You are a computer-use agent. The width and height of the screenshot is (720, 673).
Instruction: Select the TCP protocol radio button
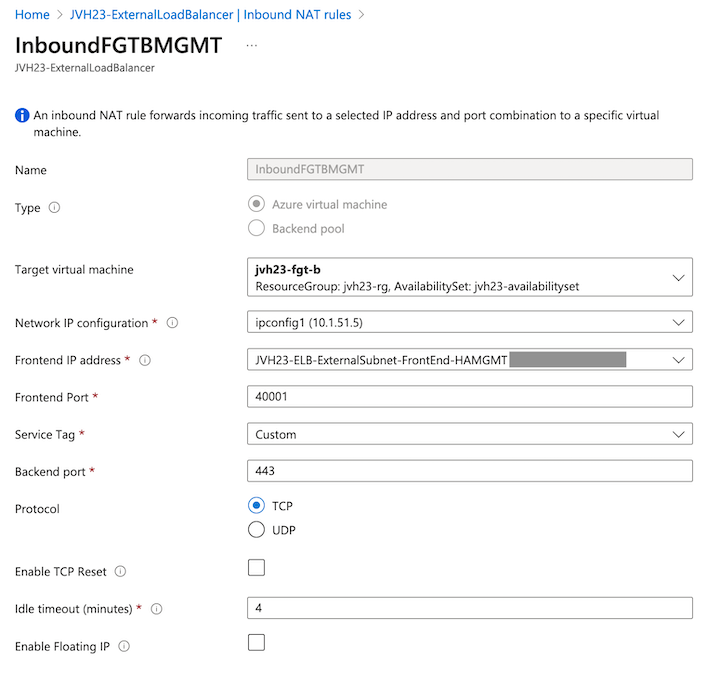click(x=256, y=506)
